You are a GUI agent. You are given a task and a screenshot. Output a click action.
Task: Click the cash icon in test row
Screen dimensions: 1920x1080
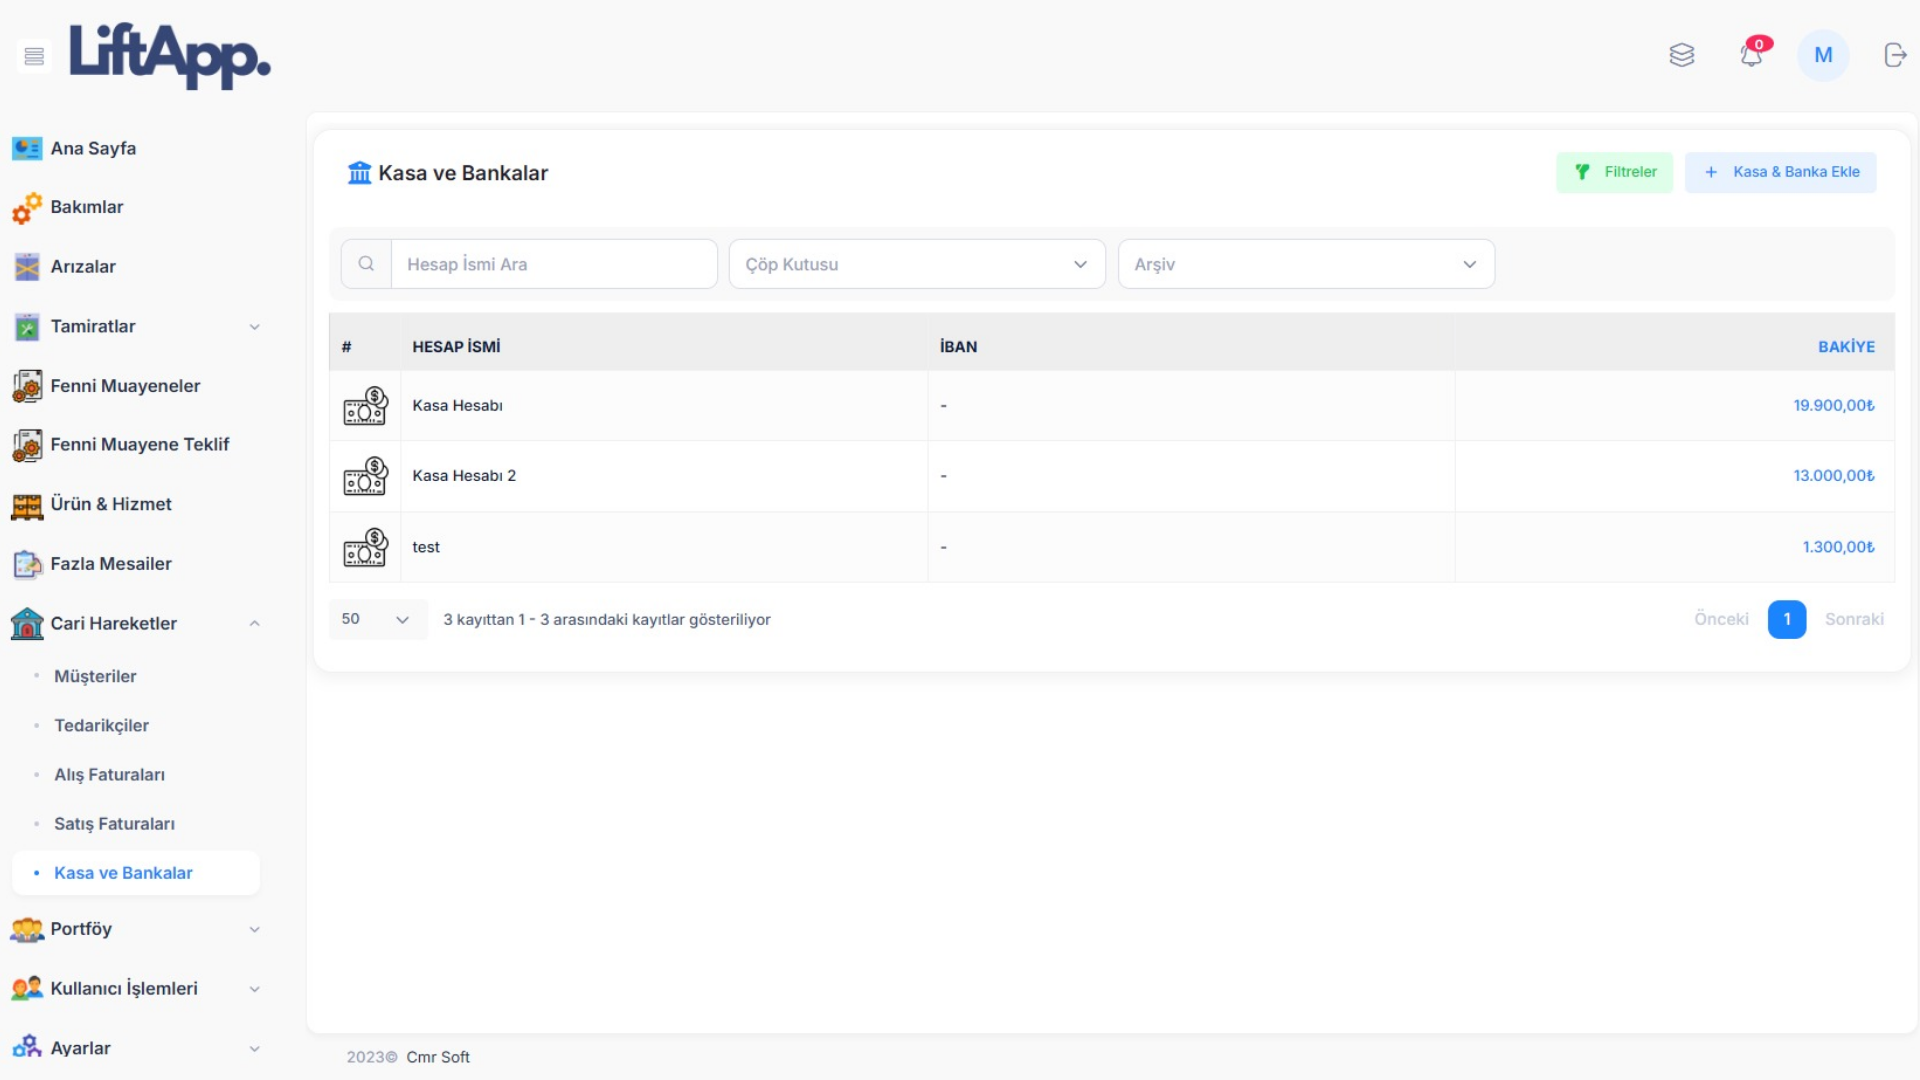click(x=365, y=547)
